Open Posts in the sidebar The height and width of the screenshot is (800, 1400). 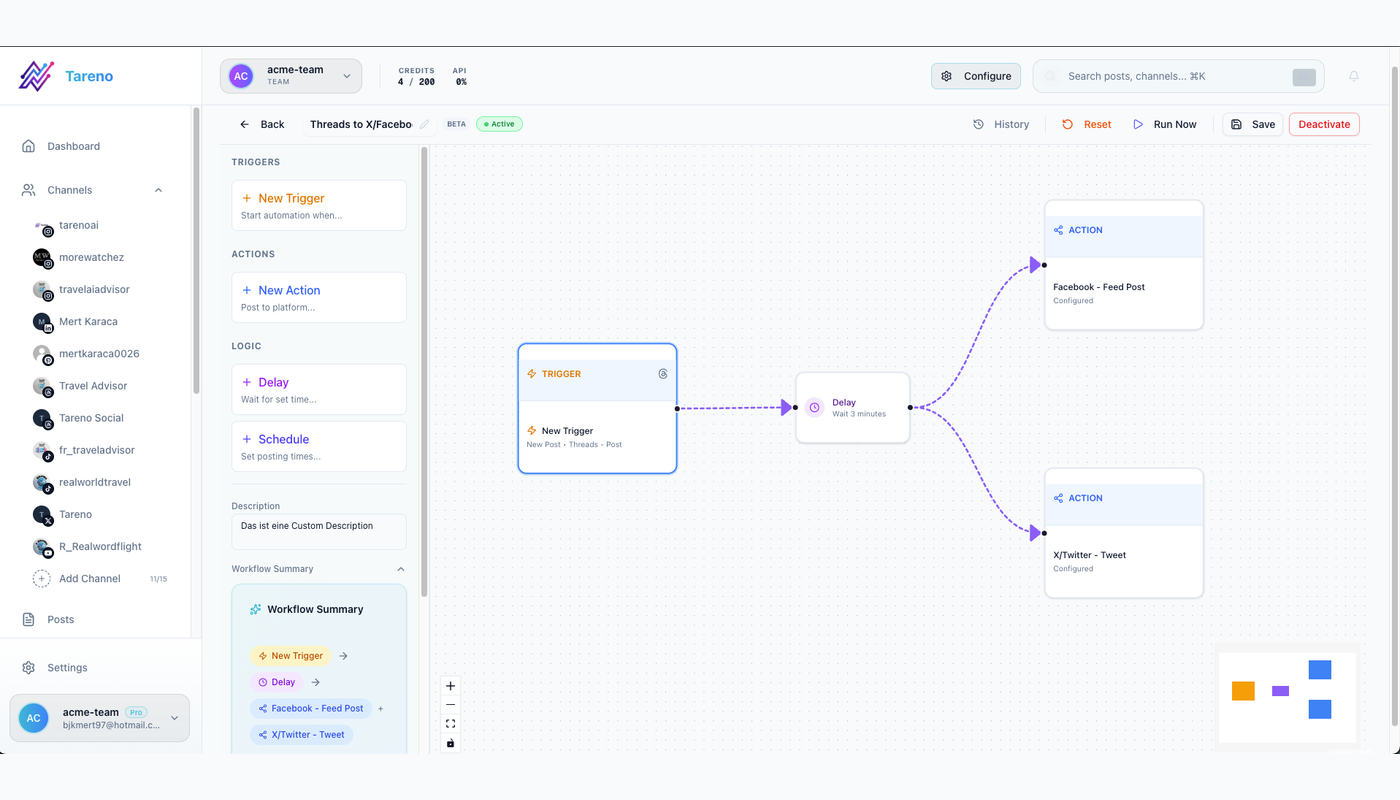[x=61, y=620]
